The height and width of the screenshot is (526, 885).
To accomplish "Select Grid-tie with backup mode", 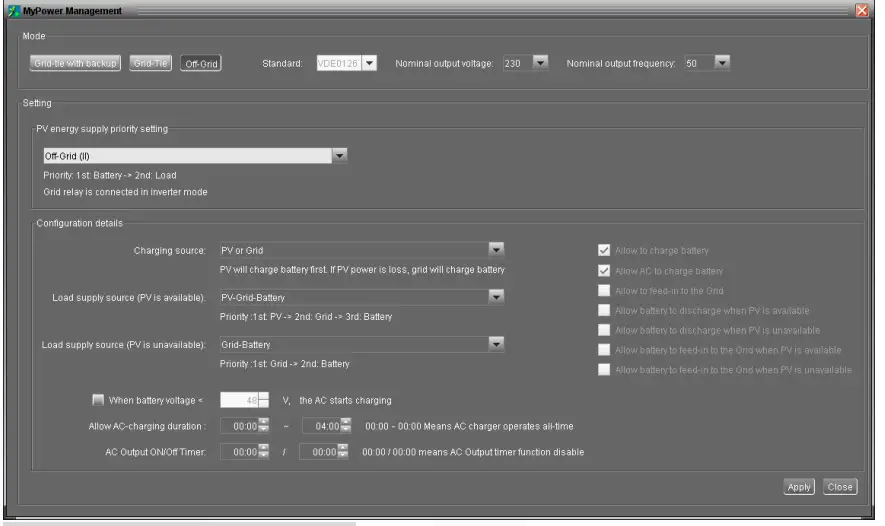I will tap(76, 63).
